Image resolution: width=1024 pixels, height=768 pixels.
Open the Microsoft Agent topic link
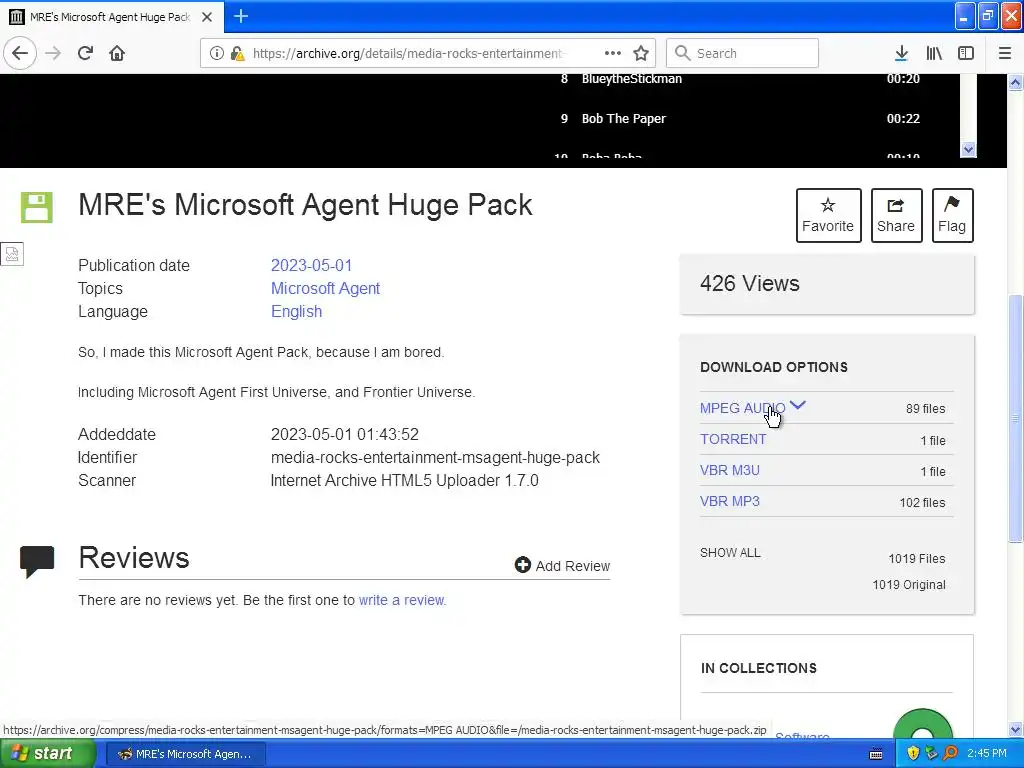[325, 288]
